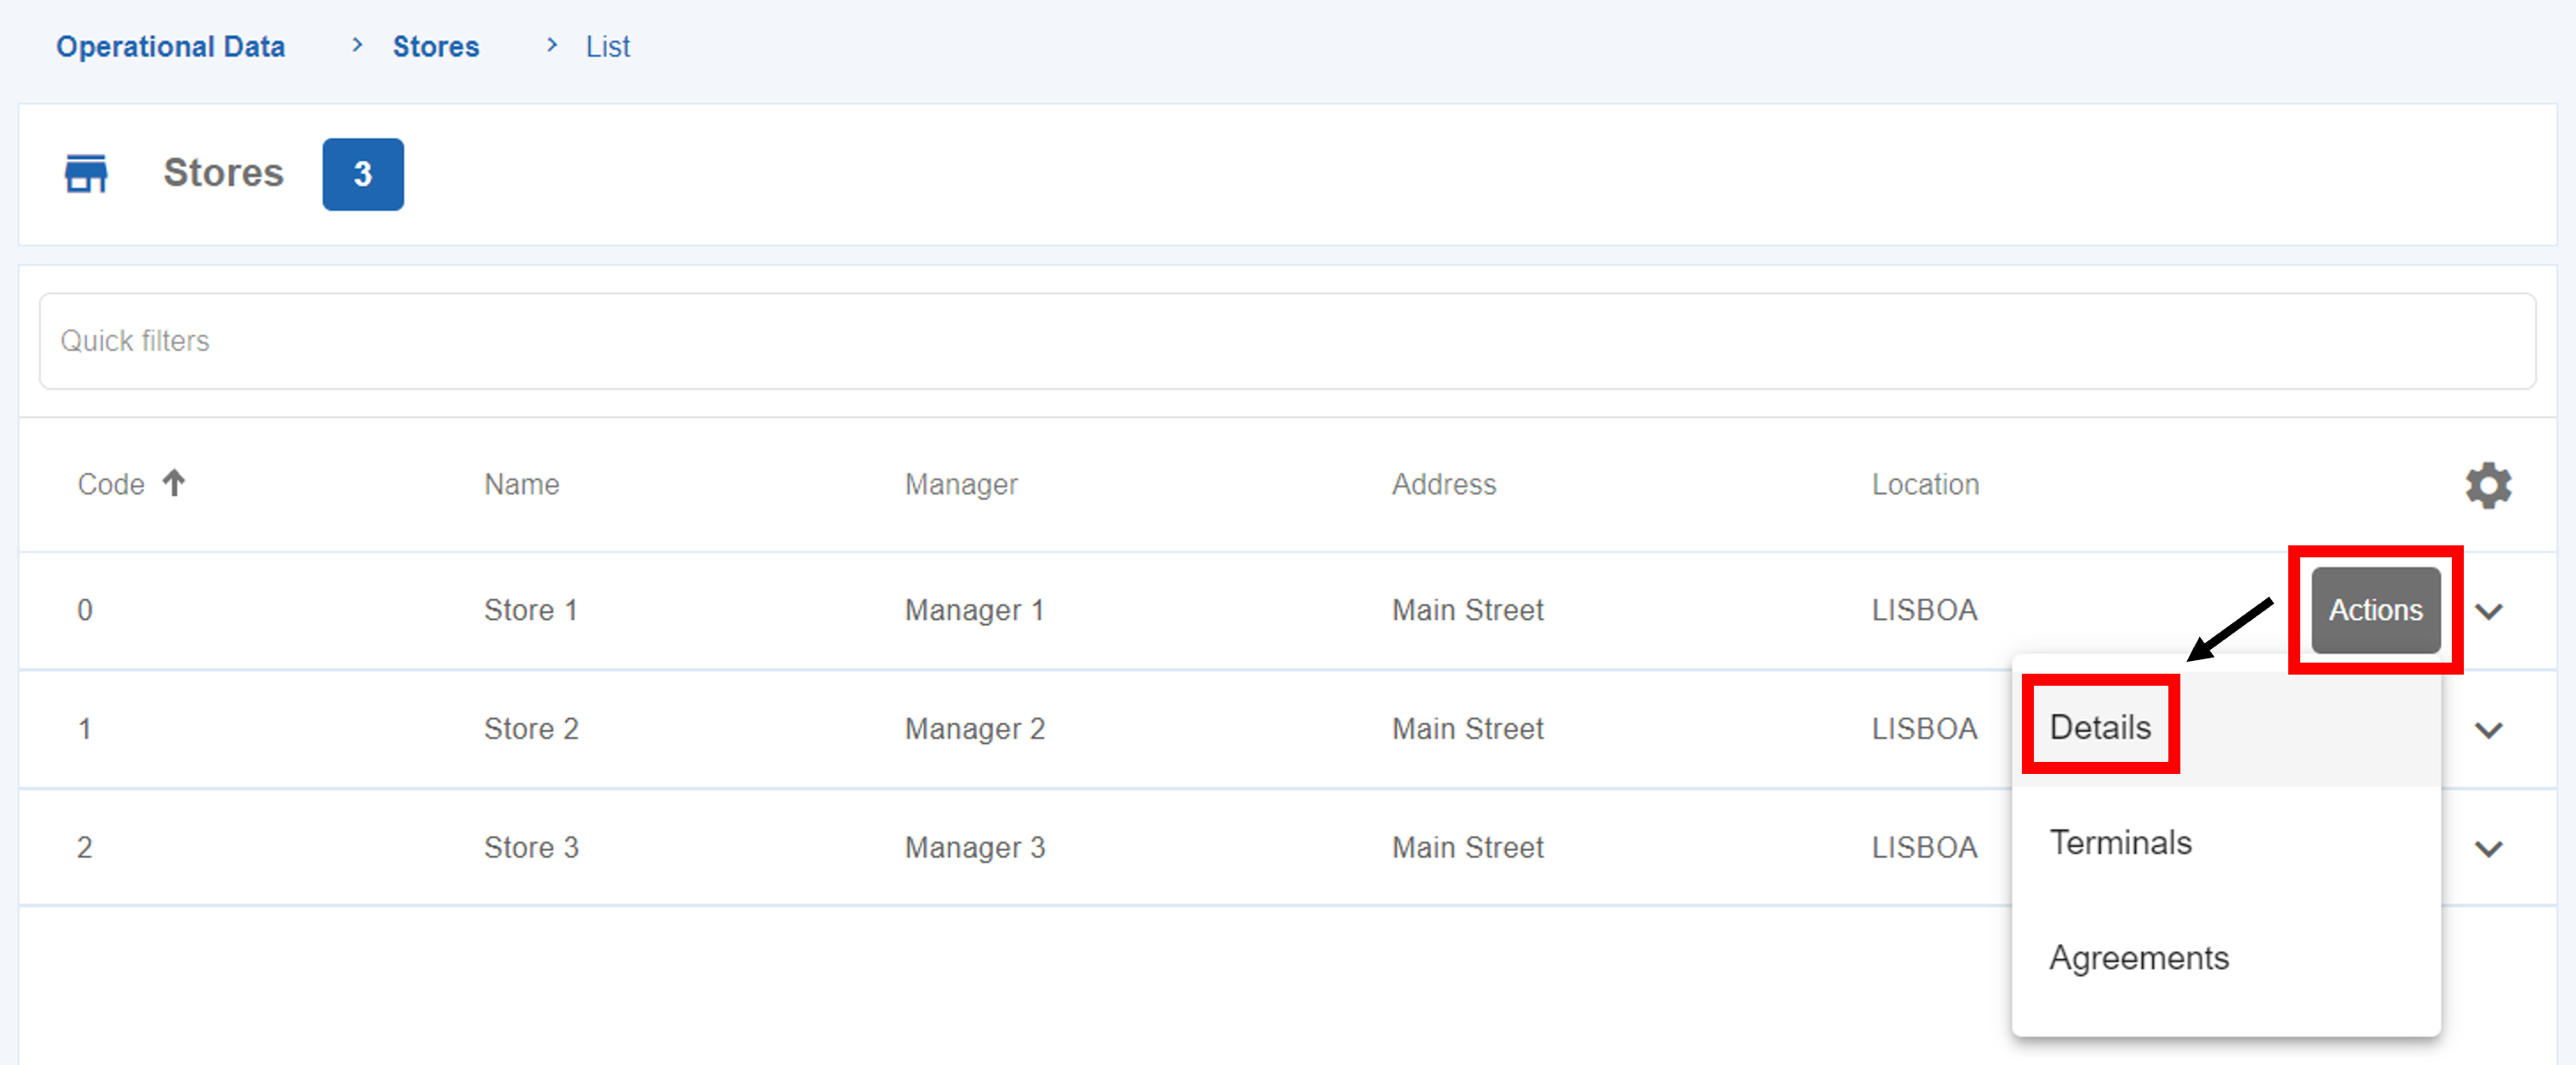Click the store icon beside Stores heading
This screenshot has width=2576, height=1065.
(x=86, y=174)
